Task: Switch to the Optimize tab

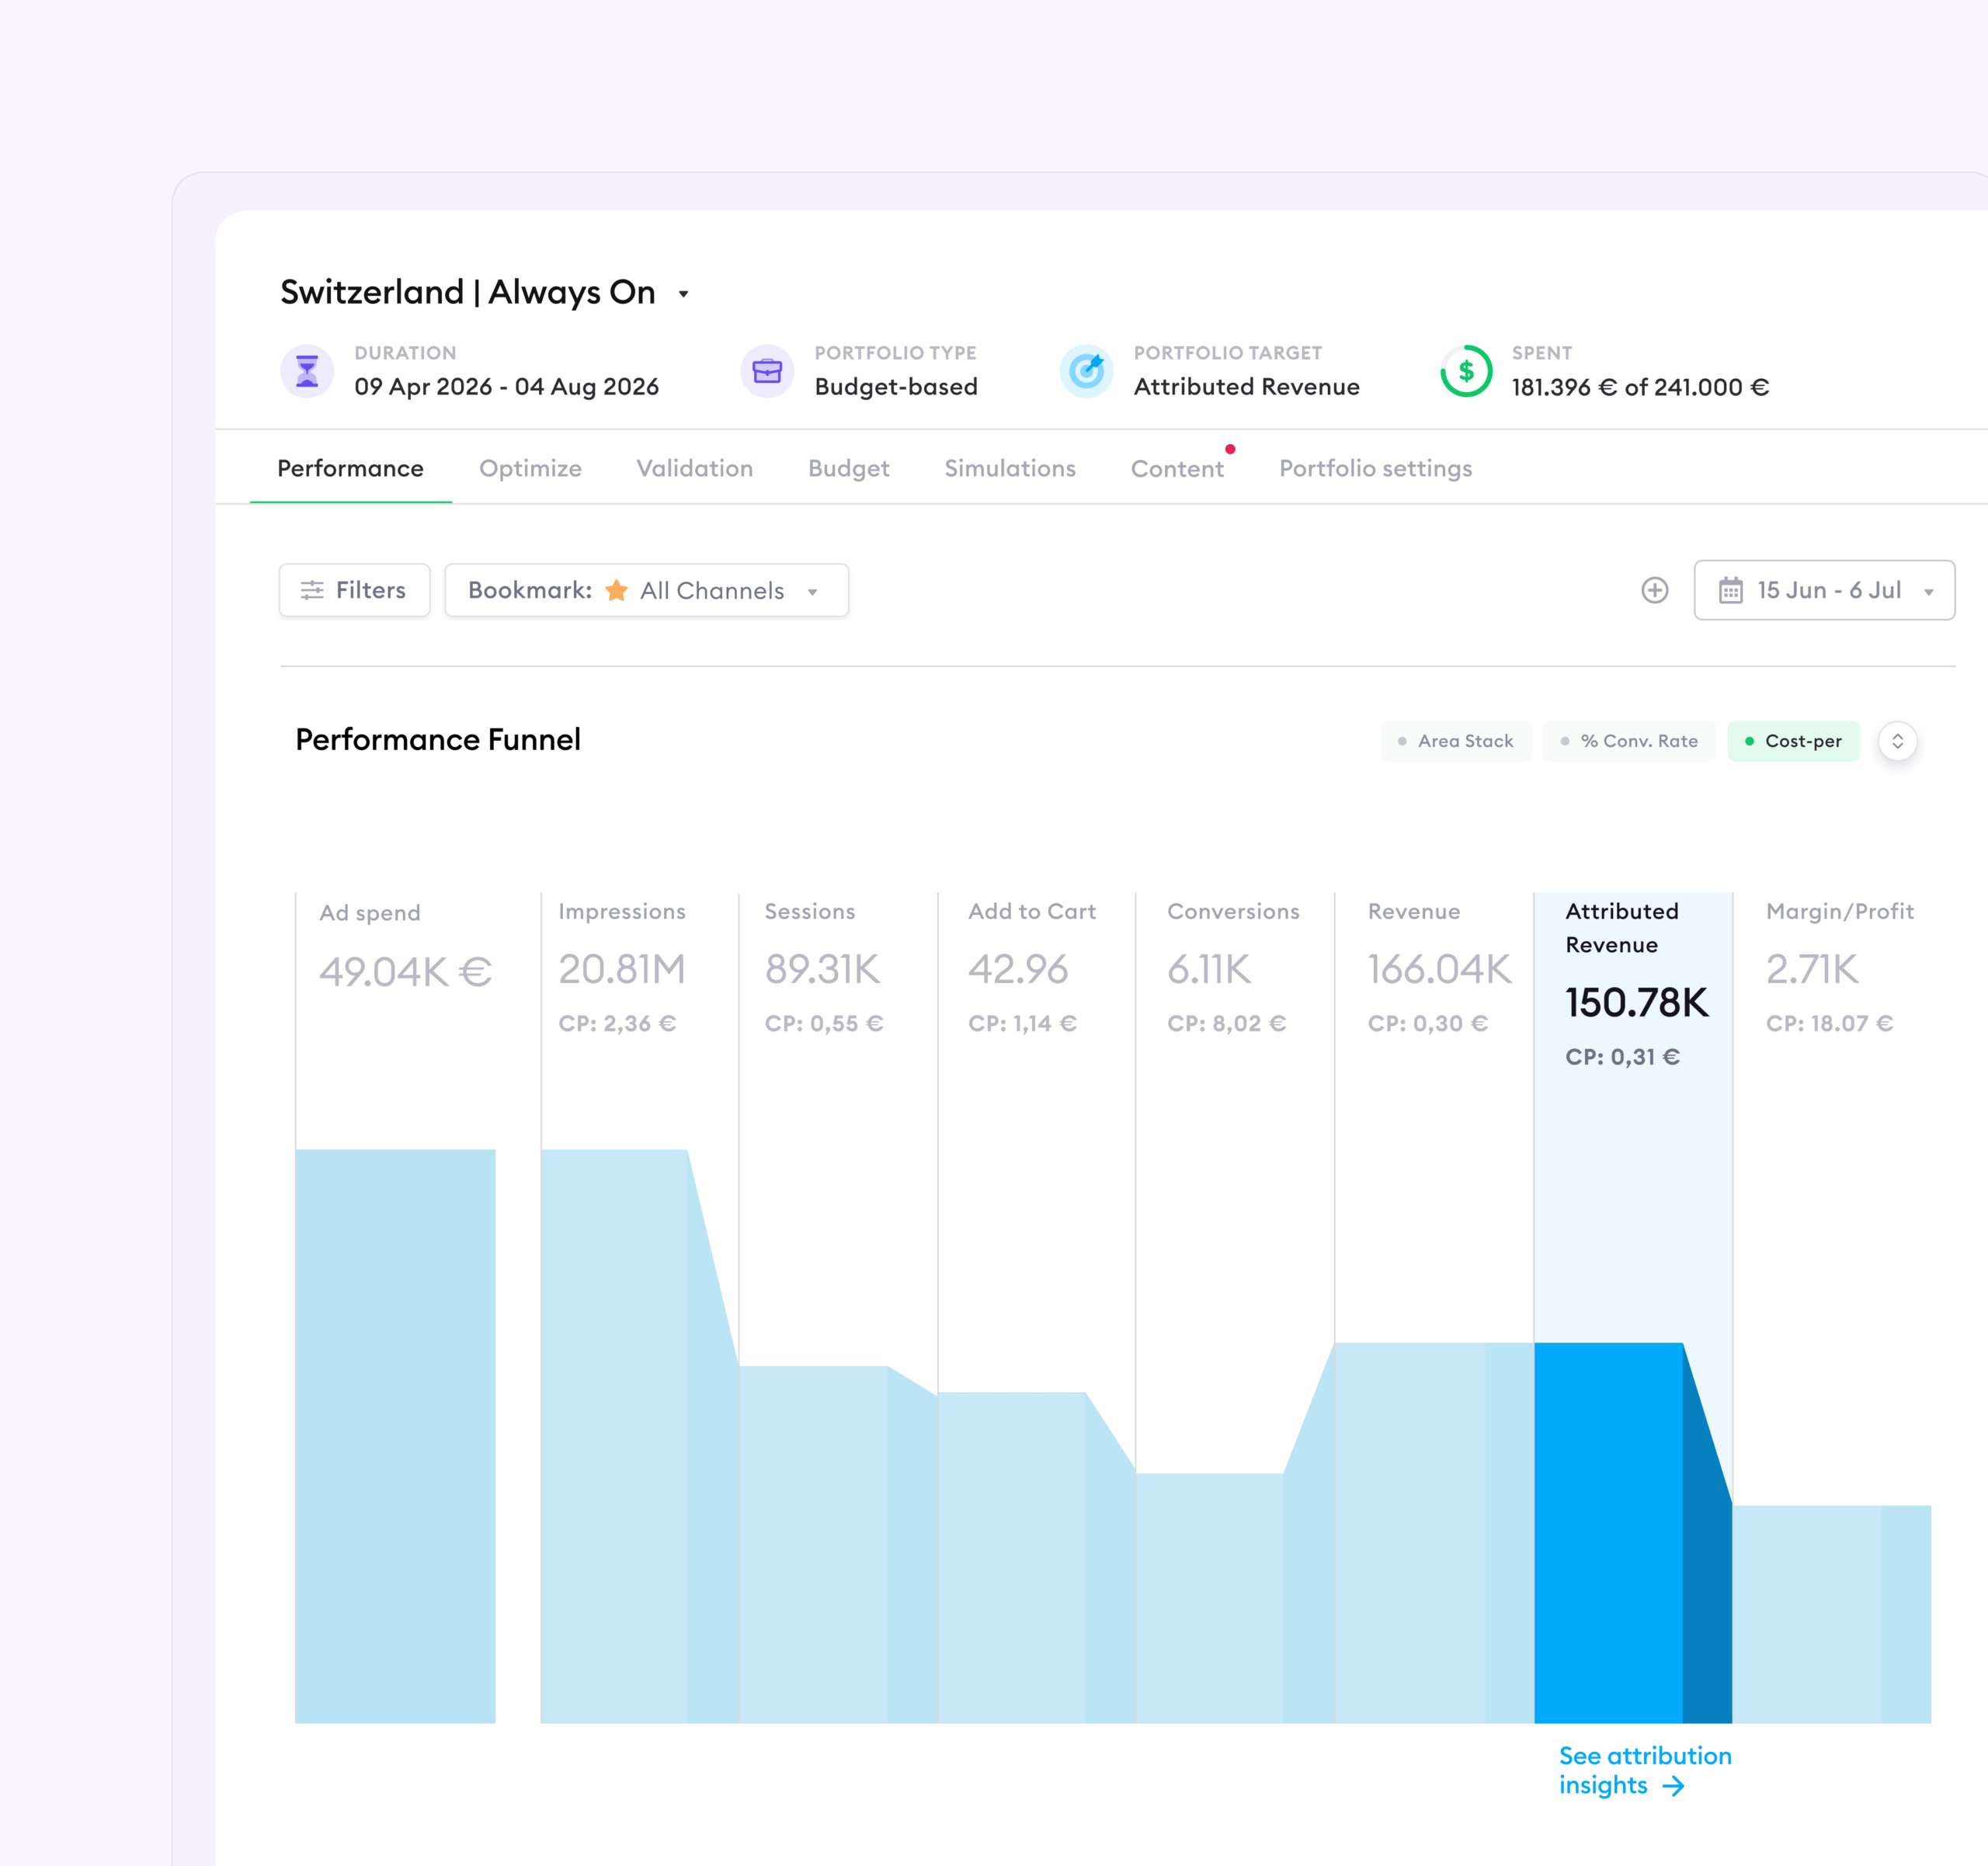Action: click(531, 468)
